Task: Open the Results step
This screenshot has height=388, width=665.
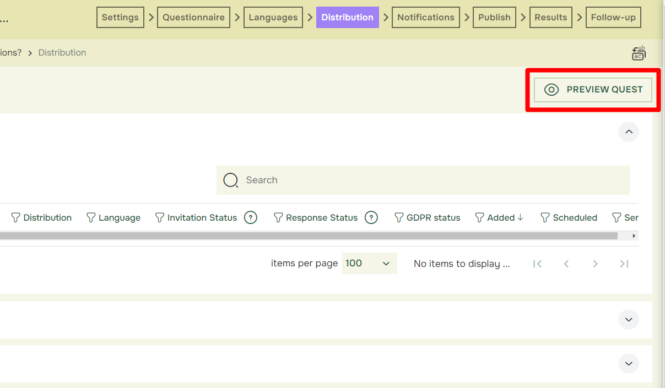Action: 550,17
